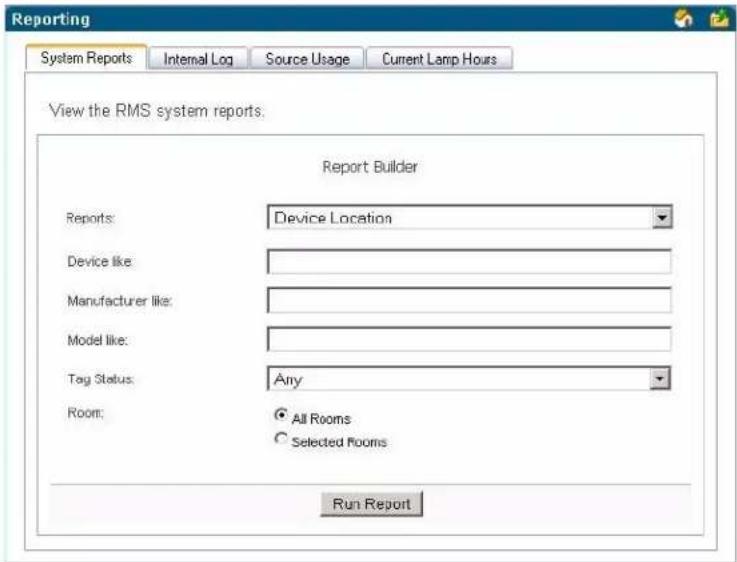Click the 'Reports:' label
Screen dimensions: 737x562
point(90,218)
